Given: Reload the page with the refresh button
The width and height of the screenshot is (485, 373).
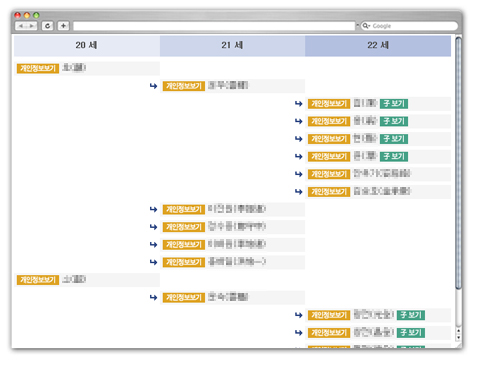Looking at the screenshot, I should (x=48, y=26).
